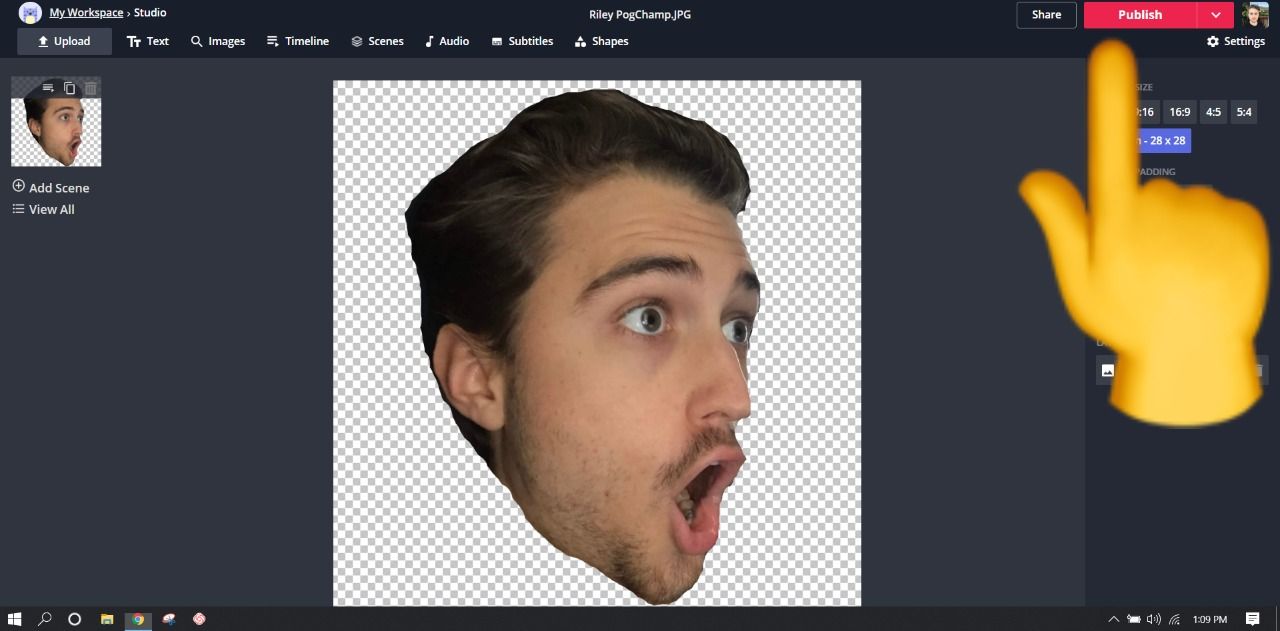This screenshot has width=1280, height=631.
Task: Duplicate the scene using the copy icon
Action: click(69, 89)
